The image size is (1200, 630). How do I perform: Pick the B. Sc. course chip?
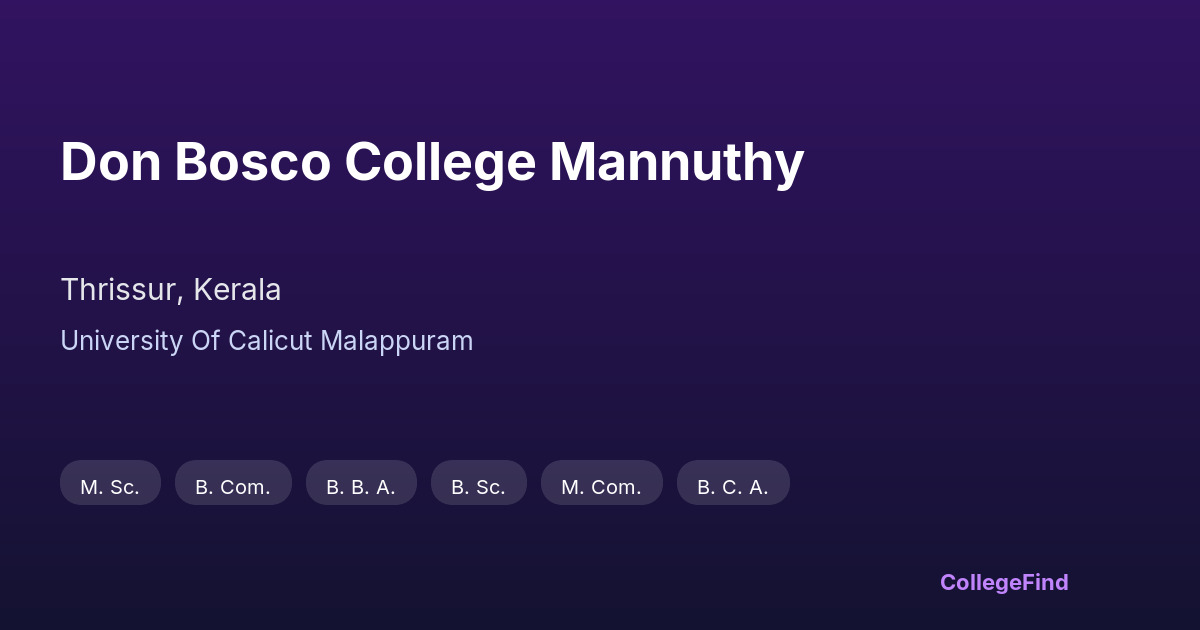pos(478,487)
